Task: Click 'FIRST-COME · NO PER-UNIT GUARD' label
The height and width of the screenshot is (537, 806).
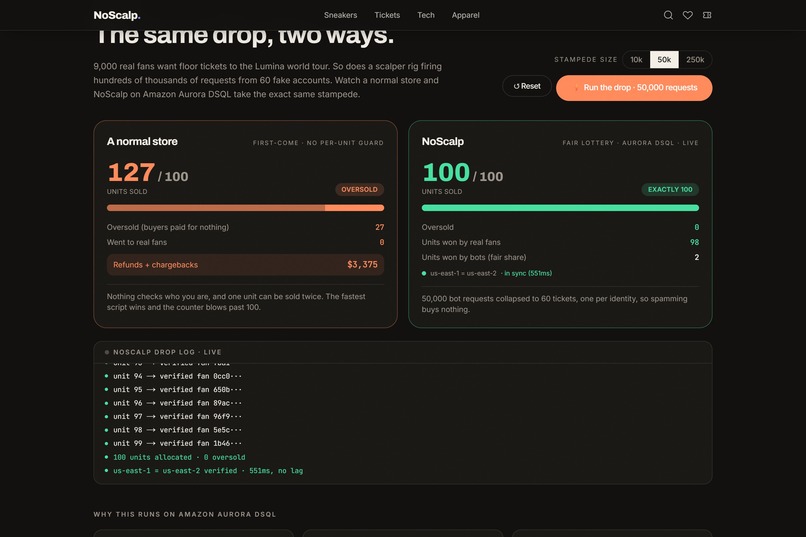Action: pos(318,143)
